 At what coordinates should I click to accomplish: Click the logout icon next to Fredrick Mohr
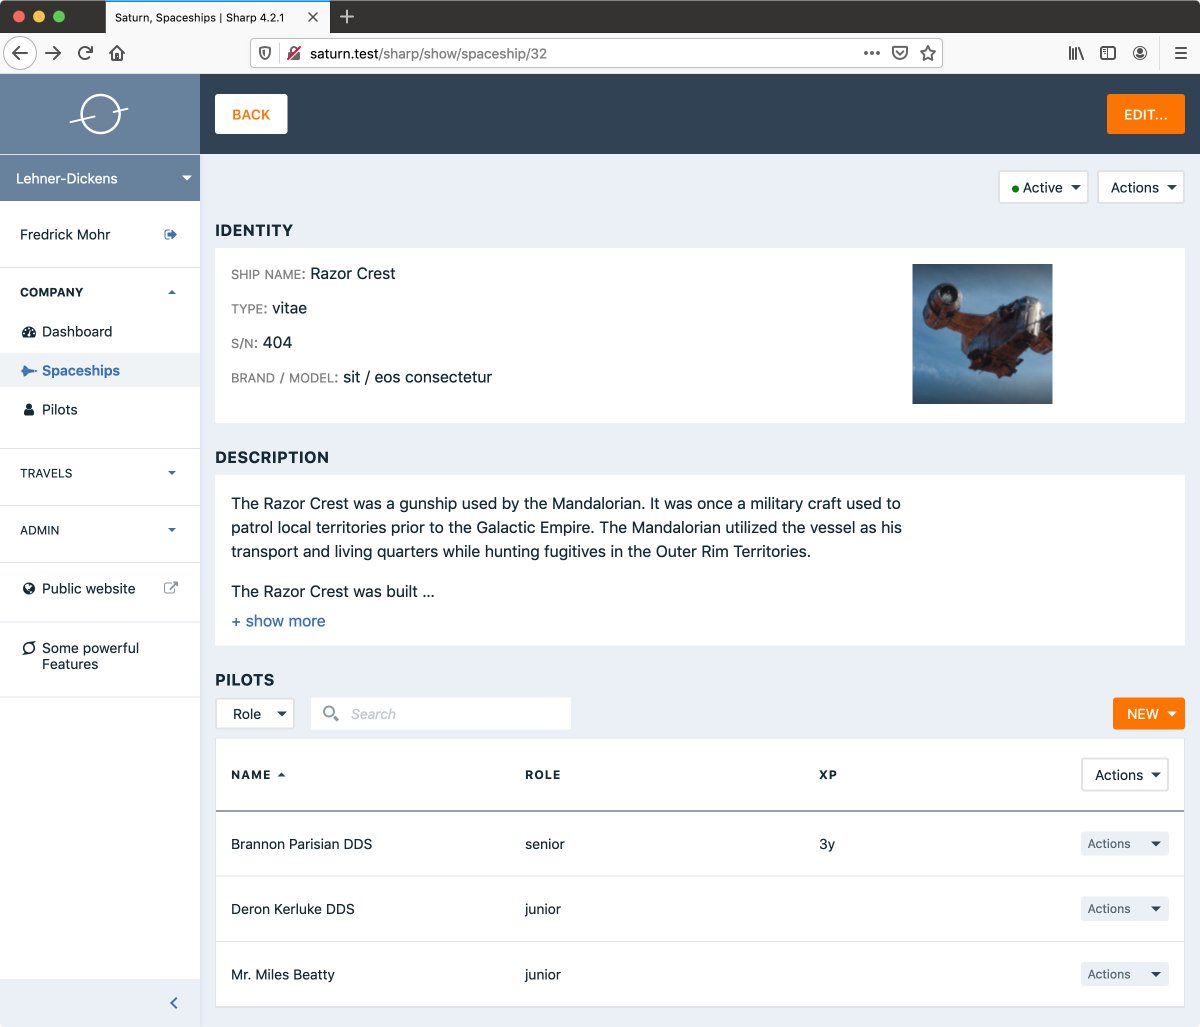click(170, 234)
